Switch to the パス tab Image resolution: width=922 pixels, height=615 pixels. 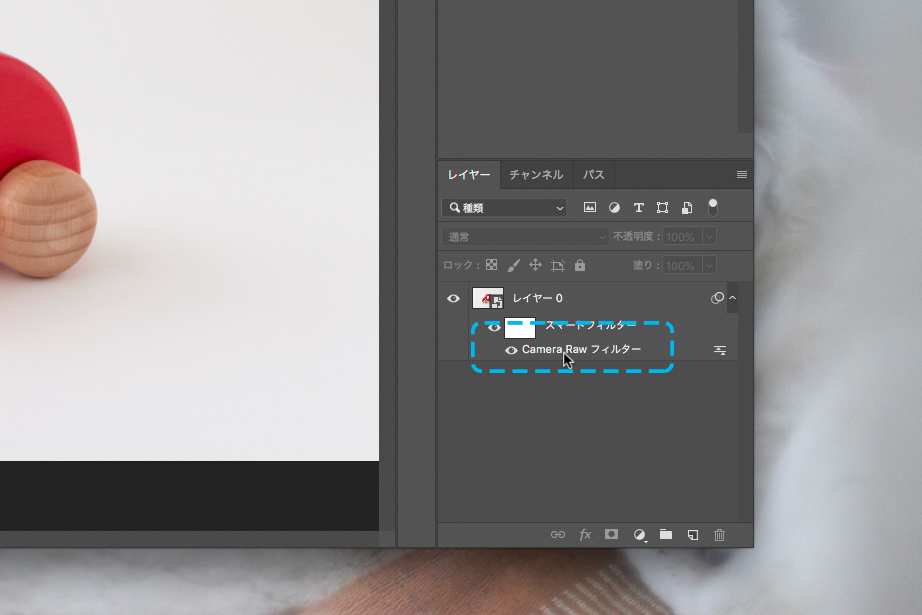[x=594, y=175]
